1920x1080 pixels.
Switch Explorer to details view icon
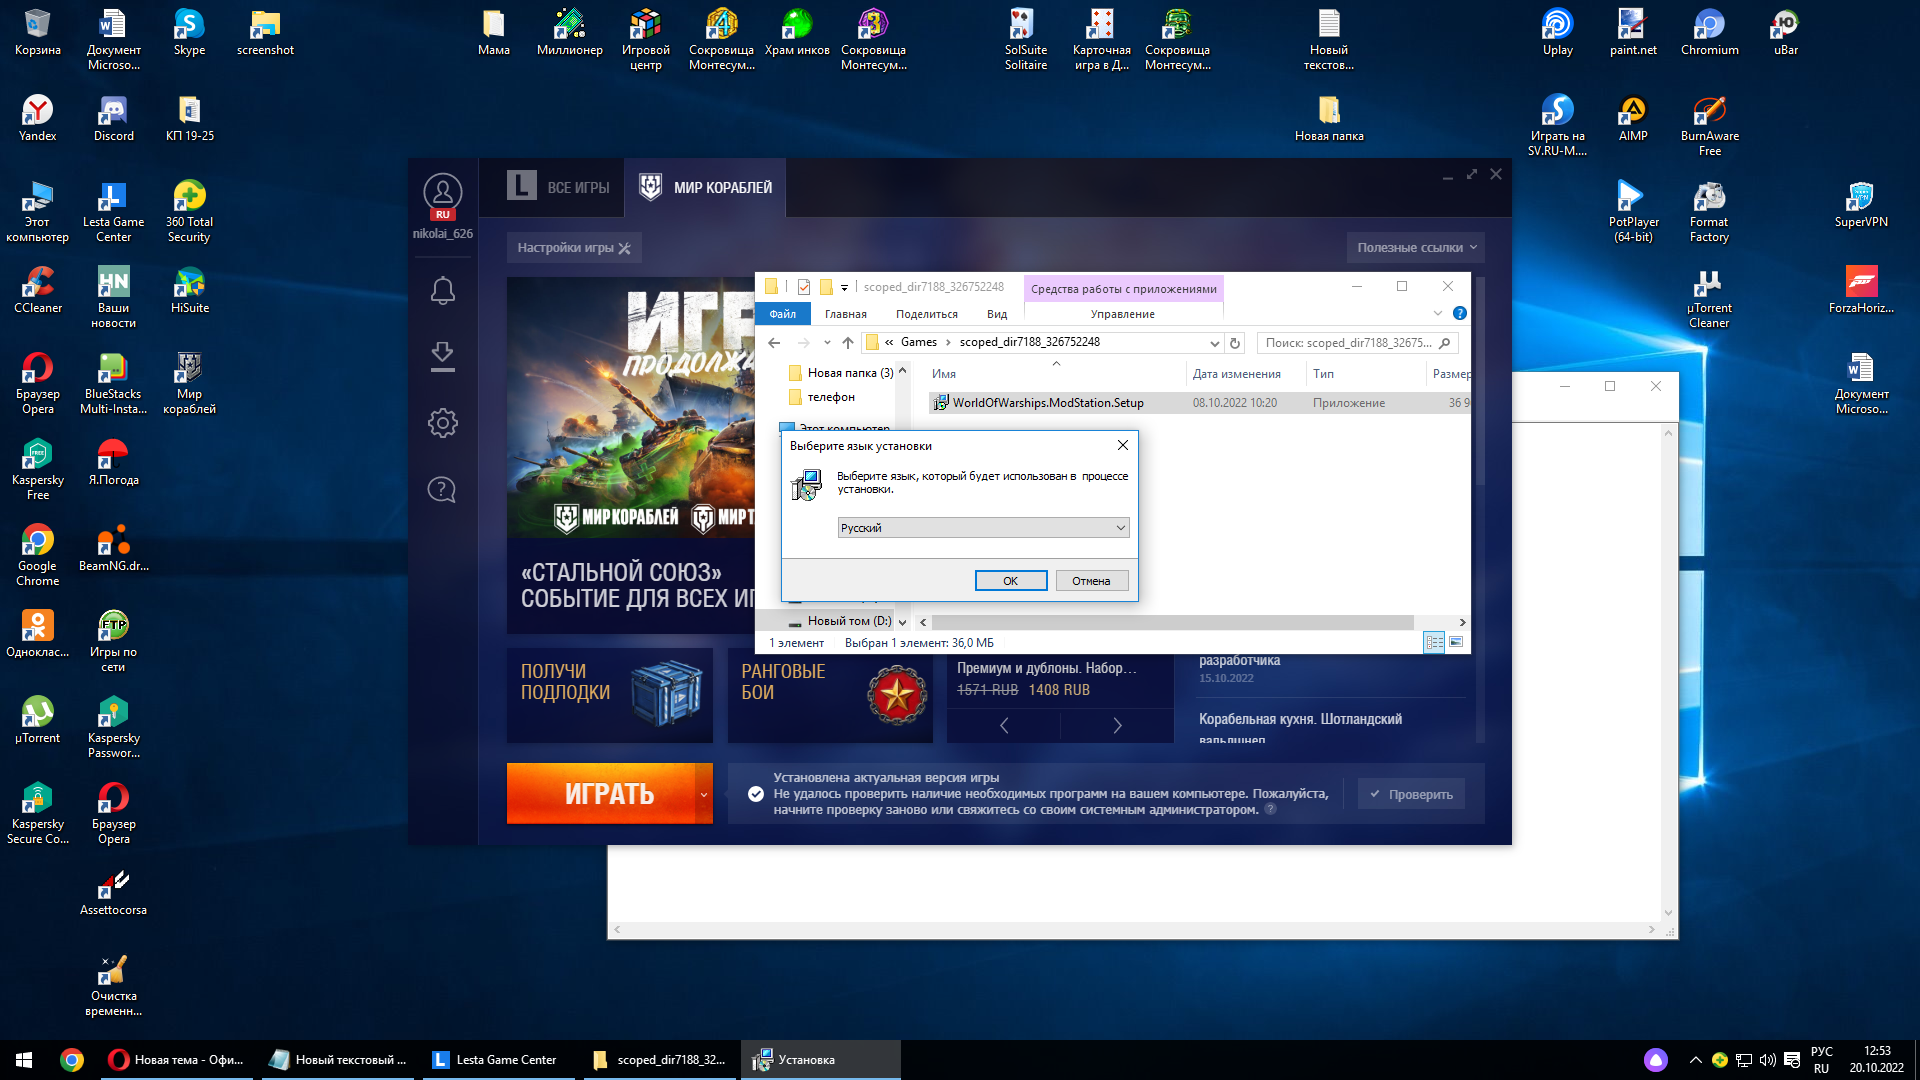[x=1435, y=642]
